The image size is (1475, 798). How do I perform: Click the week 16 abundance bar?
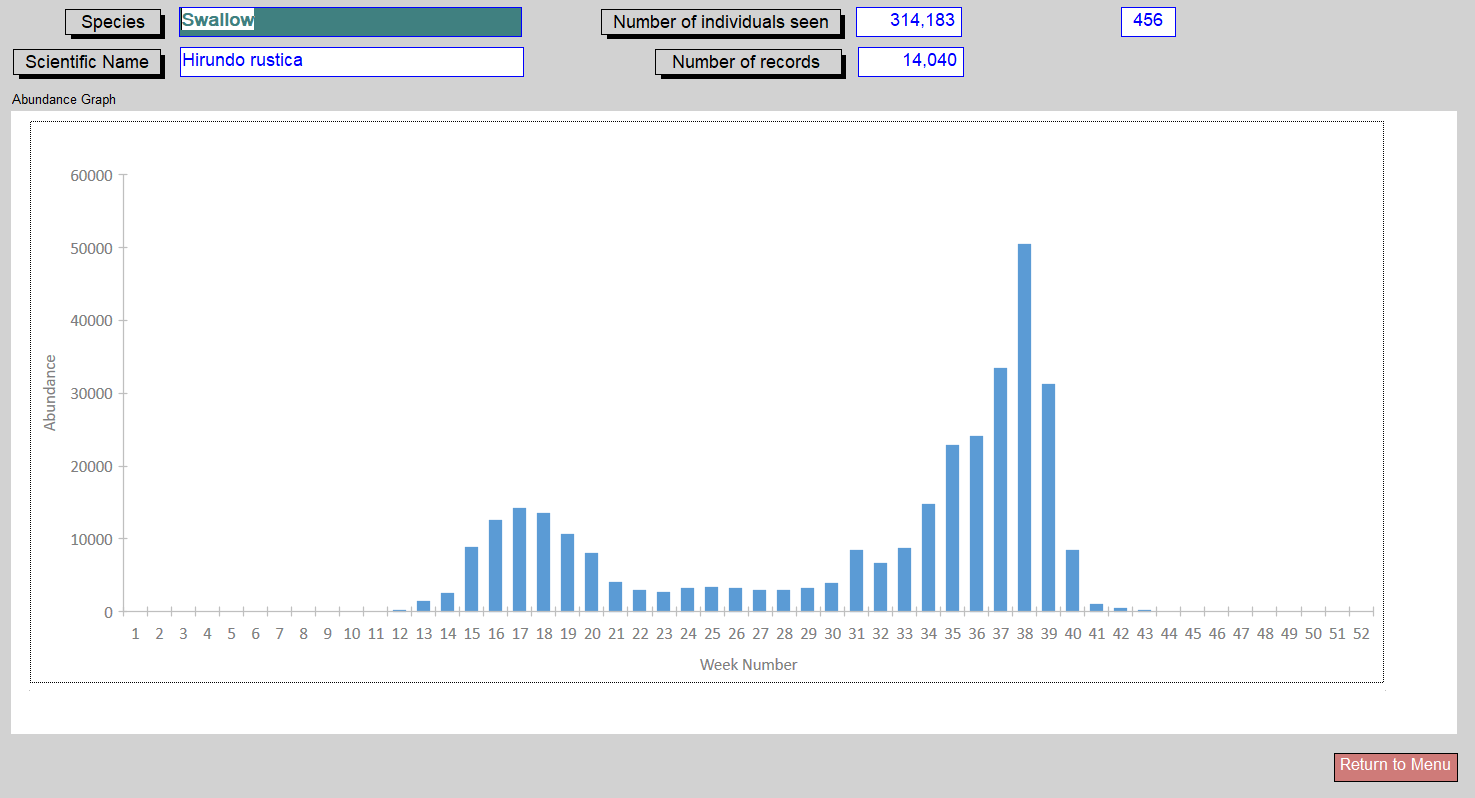tap(495, 566)
